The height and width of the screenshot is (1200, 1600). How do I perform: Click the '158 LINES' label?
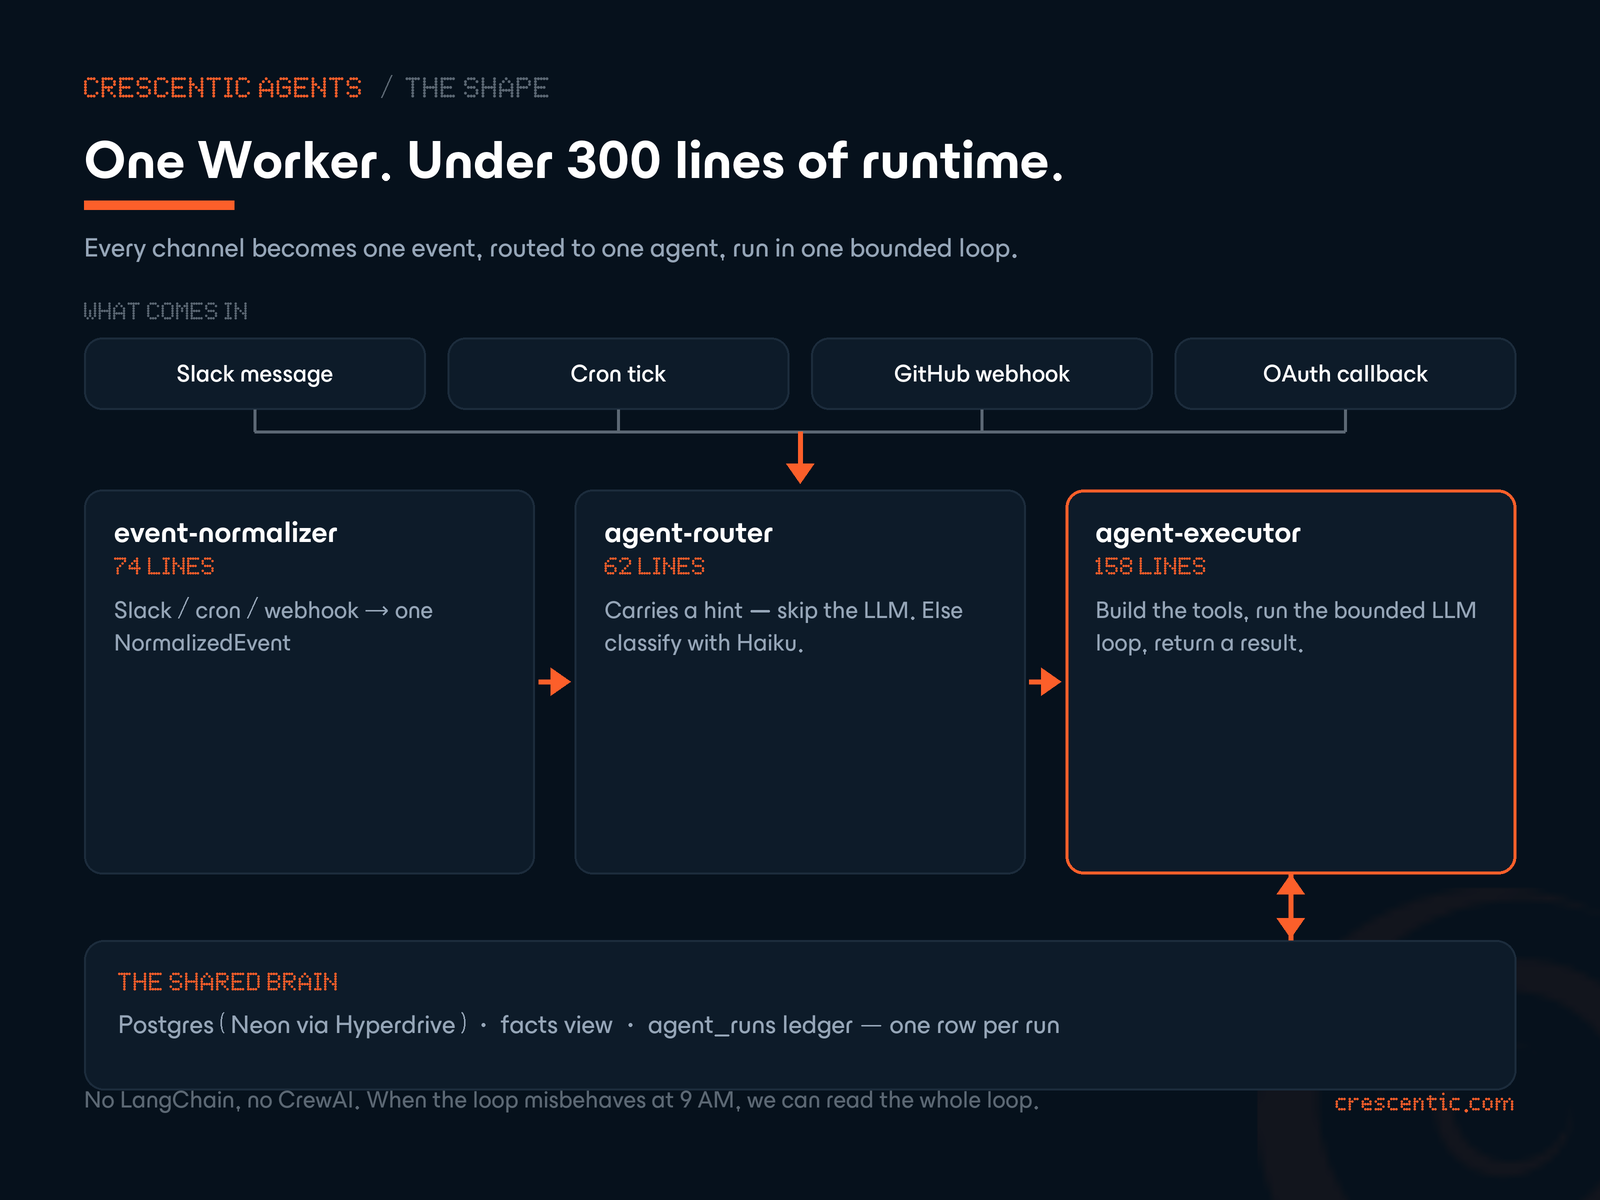1150,566
